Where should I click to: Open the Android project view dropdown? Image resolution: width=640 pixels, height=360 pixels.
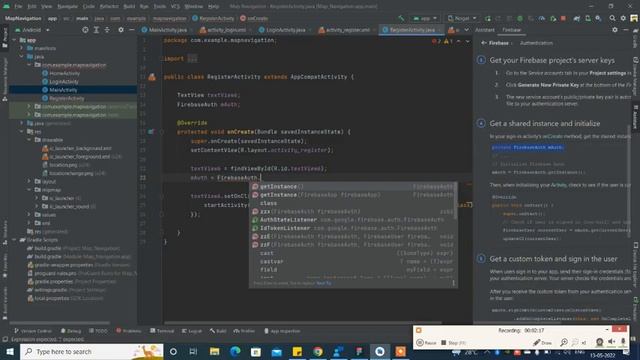(x=32, y=30)
